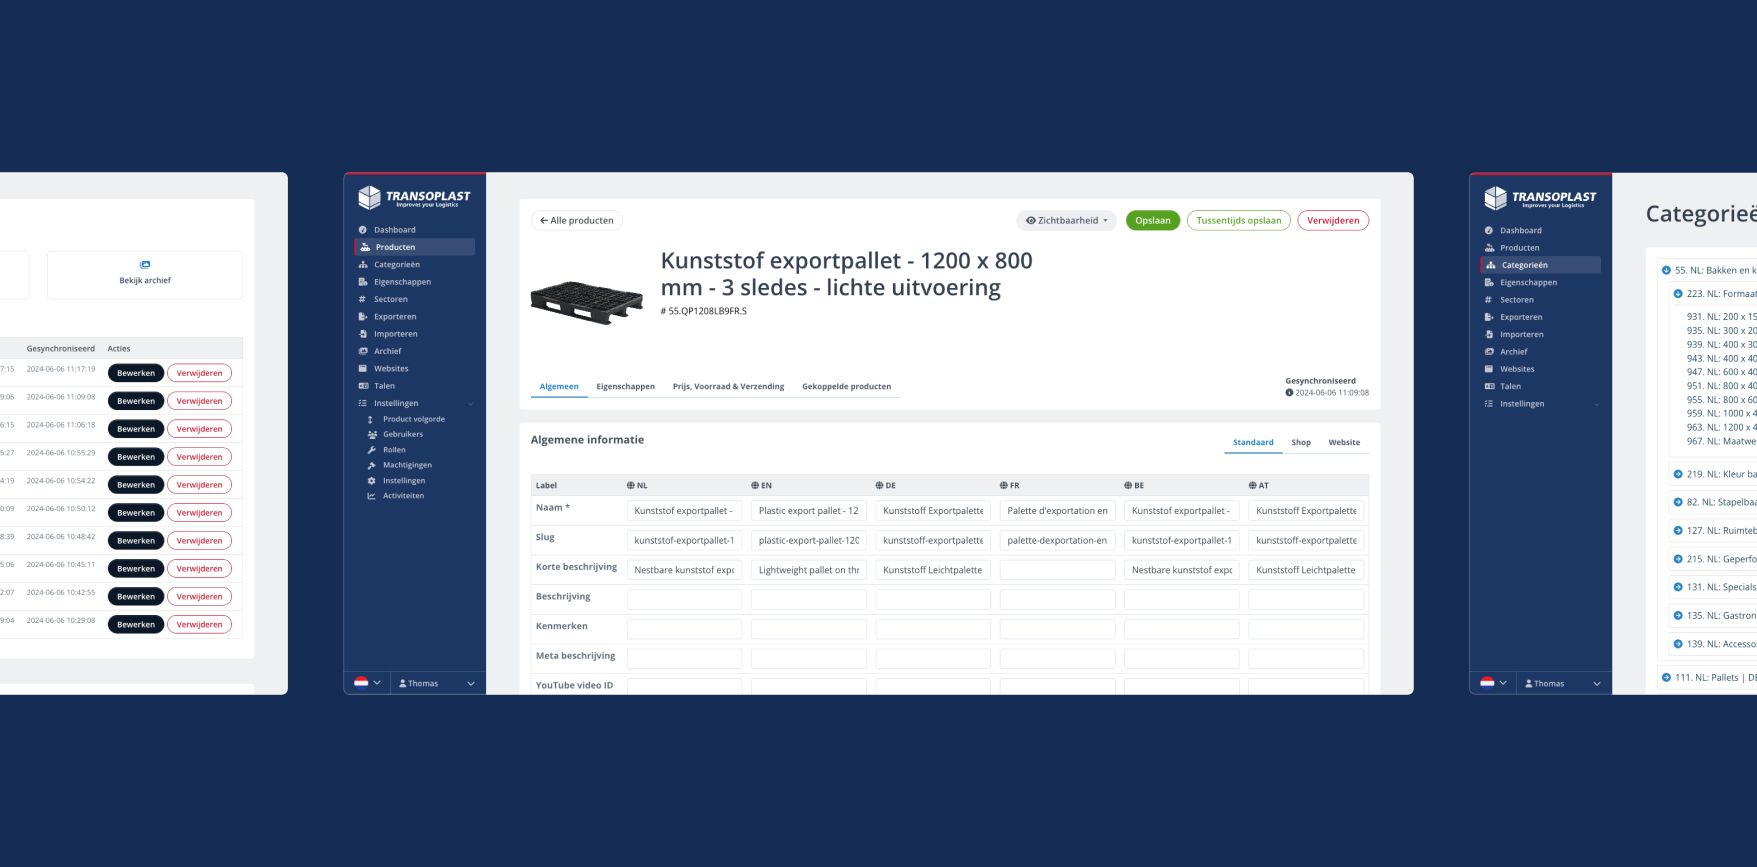Click the Tussentijds opslaan button
This screenshot has height=867, width=1757.
tap(1238, 221)
